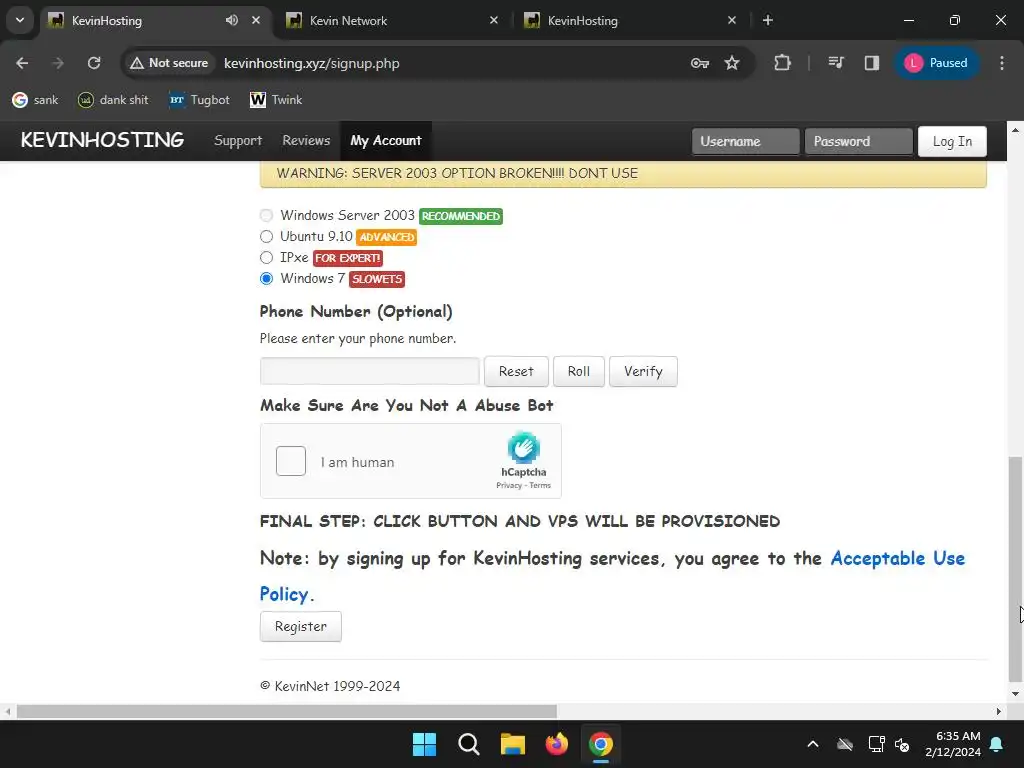Click the Paused profile button
Screen dimensions: 1024x768
click(x=936, y=63)
